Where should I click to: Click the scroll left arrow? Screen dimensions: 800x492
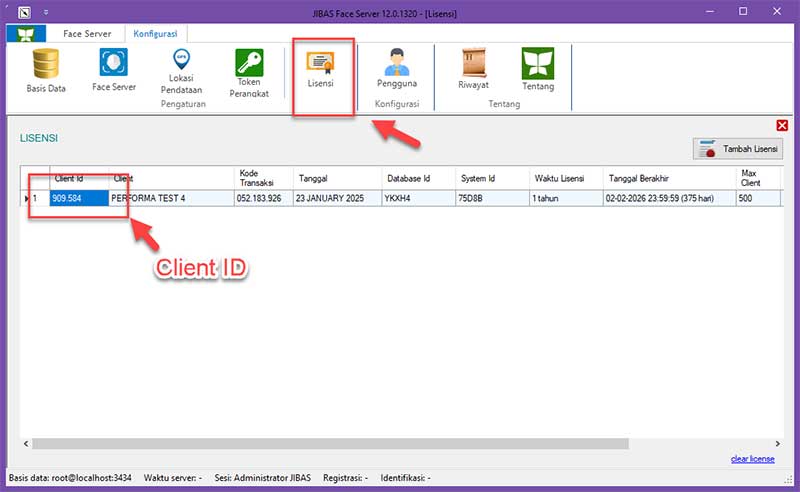point(26,444)
